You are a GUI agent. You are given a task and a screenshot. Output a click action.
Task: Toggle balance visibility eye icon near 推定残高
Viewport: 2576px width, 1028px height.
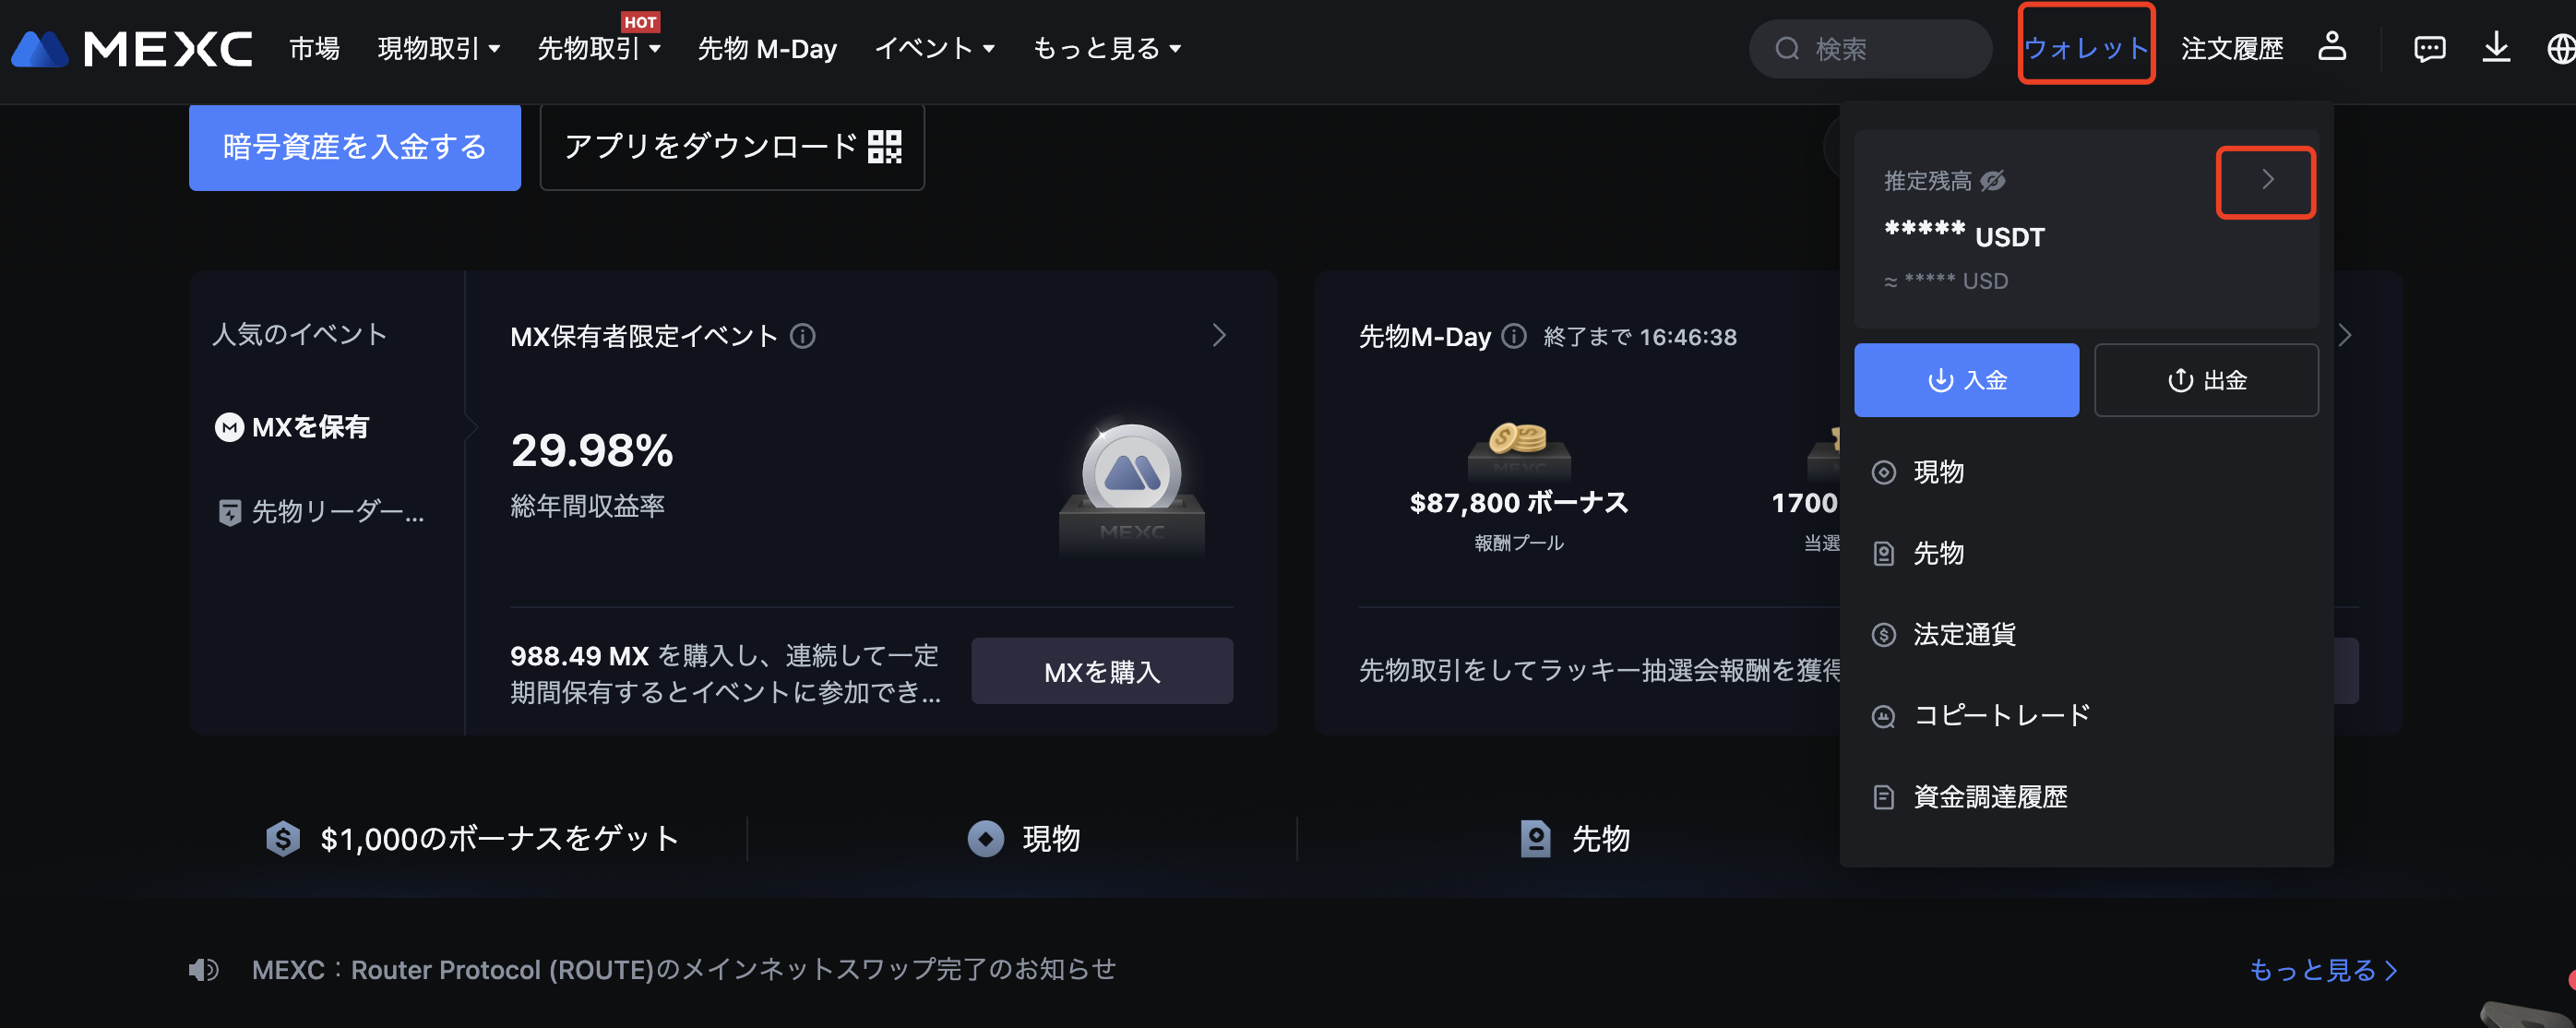pos(1993,180)
